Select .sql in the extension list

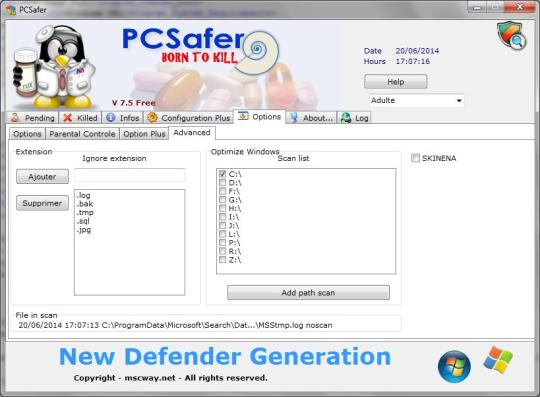point(83,221)
